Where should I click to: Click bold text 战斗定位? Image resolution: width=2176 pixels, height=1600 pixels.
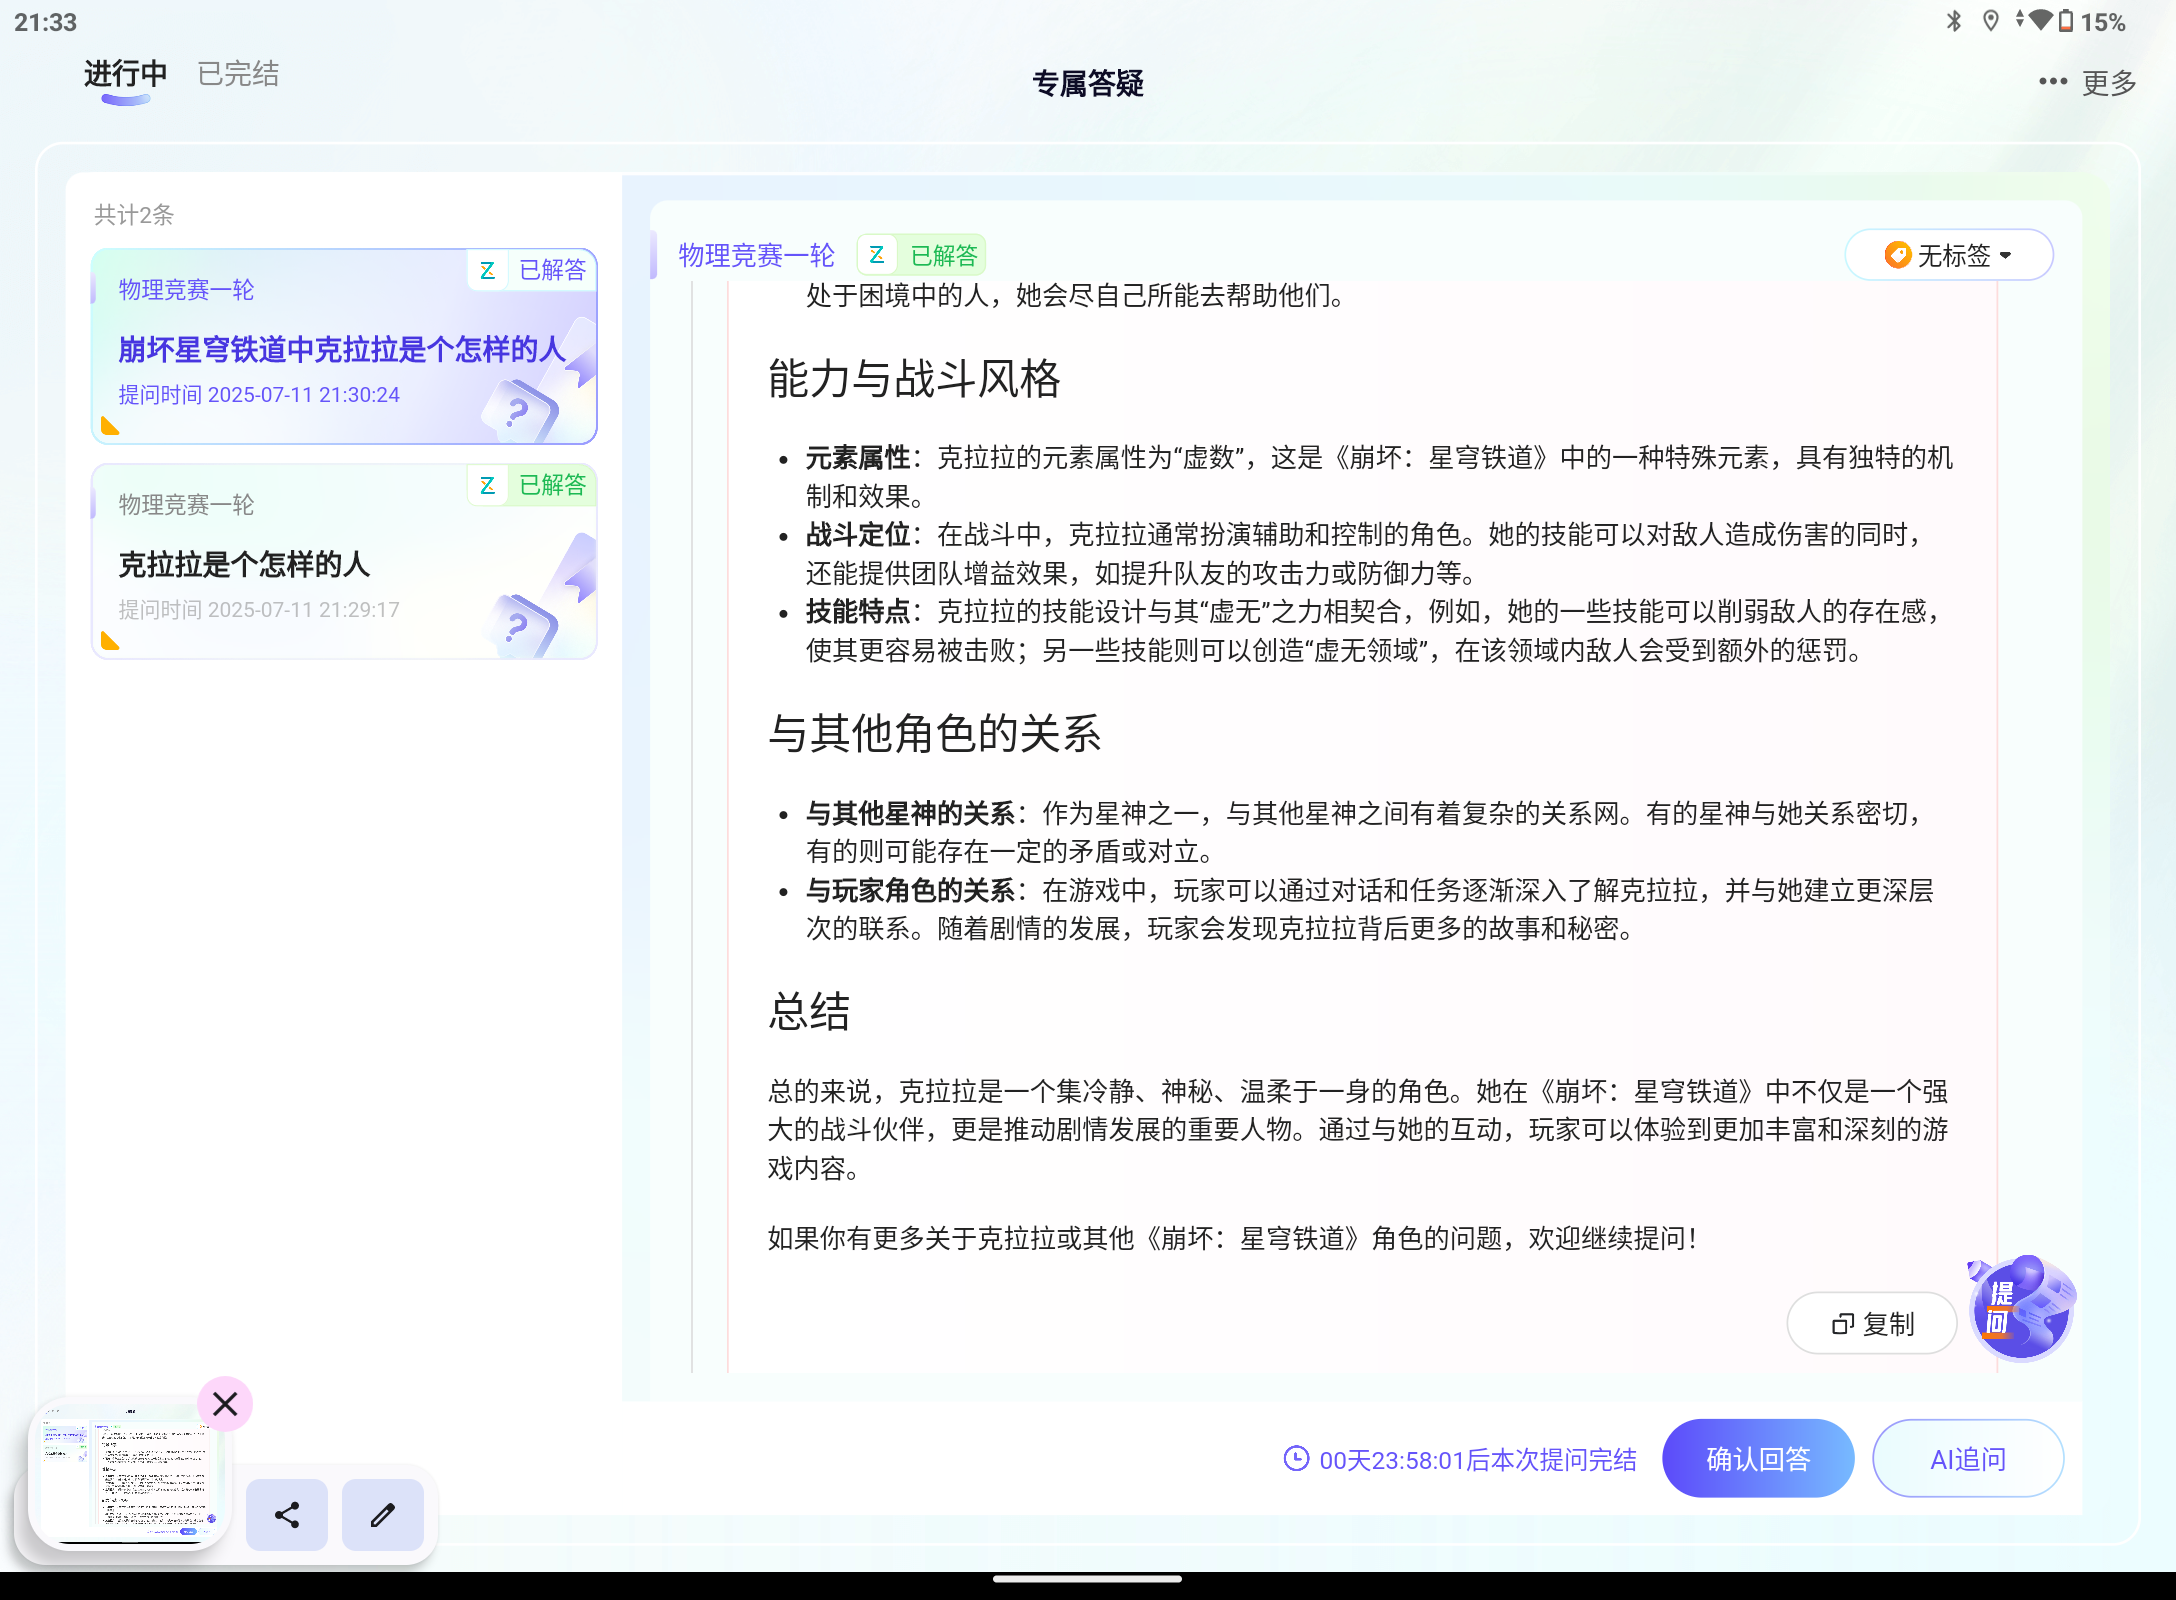coord(858,535)
